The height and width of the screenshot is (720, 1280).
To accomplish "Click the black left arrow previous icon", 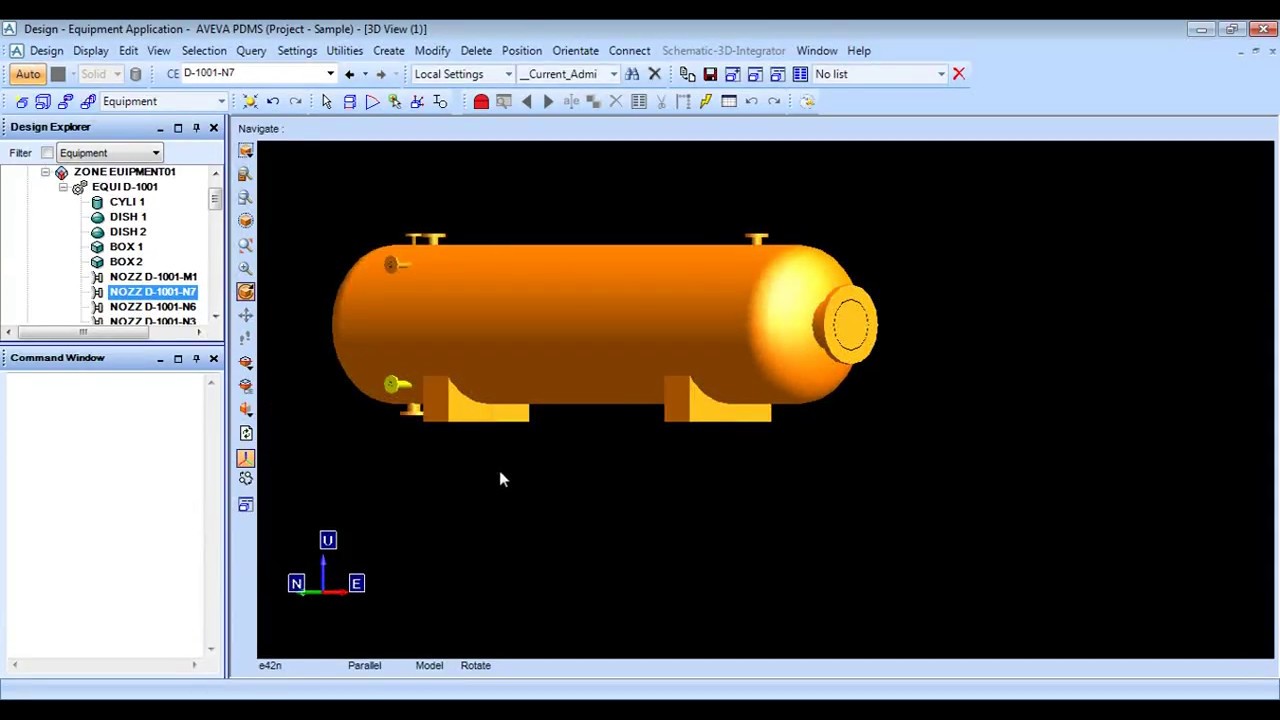I will pos(527,101).
